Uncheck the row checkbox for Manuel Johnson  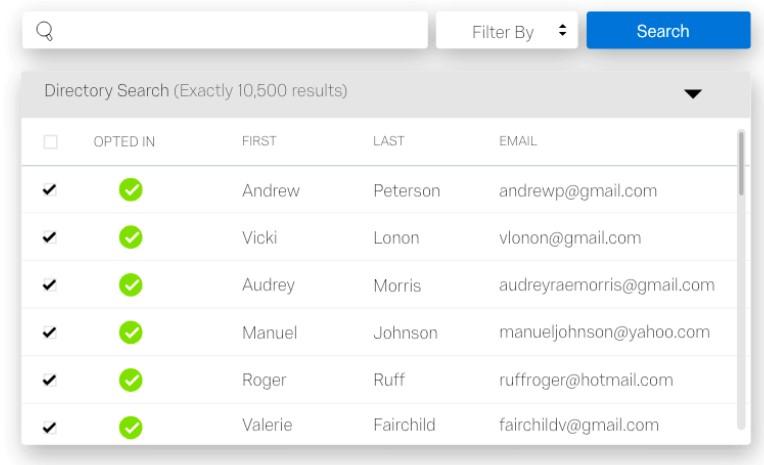pyautogui.click(x=50, y=332)
